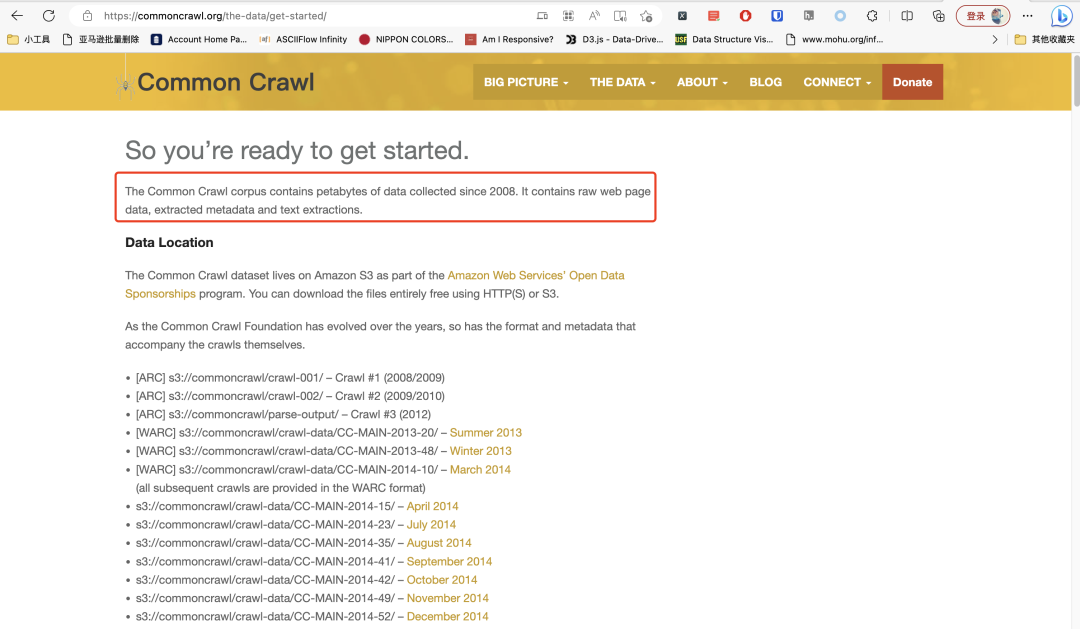The height and width of the screenshot is (629, 1080).
Task: Open the March 2014 crawl link
Action: tap(480, 469)
